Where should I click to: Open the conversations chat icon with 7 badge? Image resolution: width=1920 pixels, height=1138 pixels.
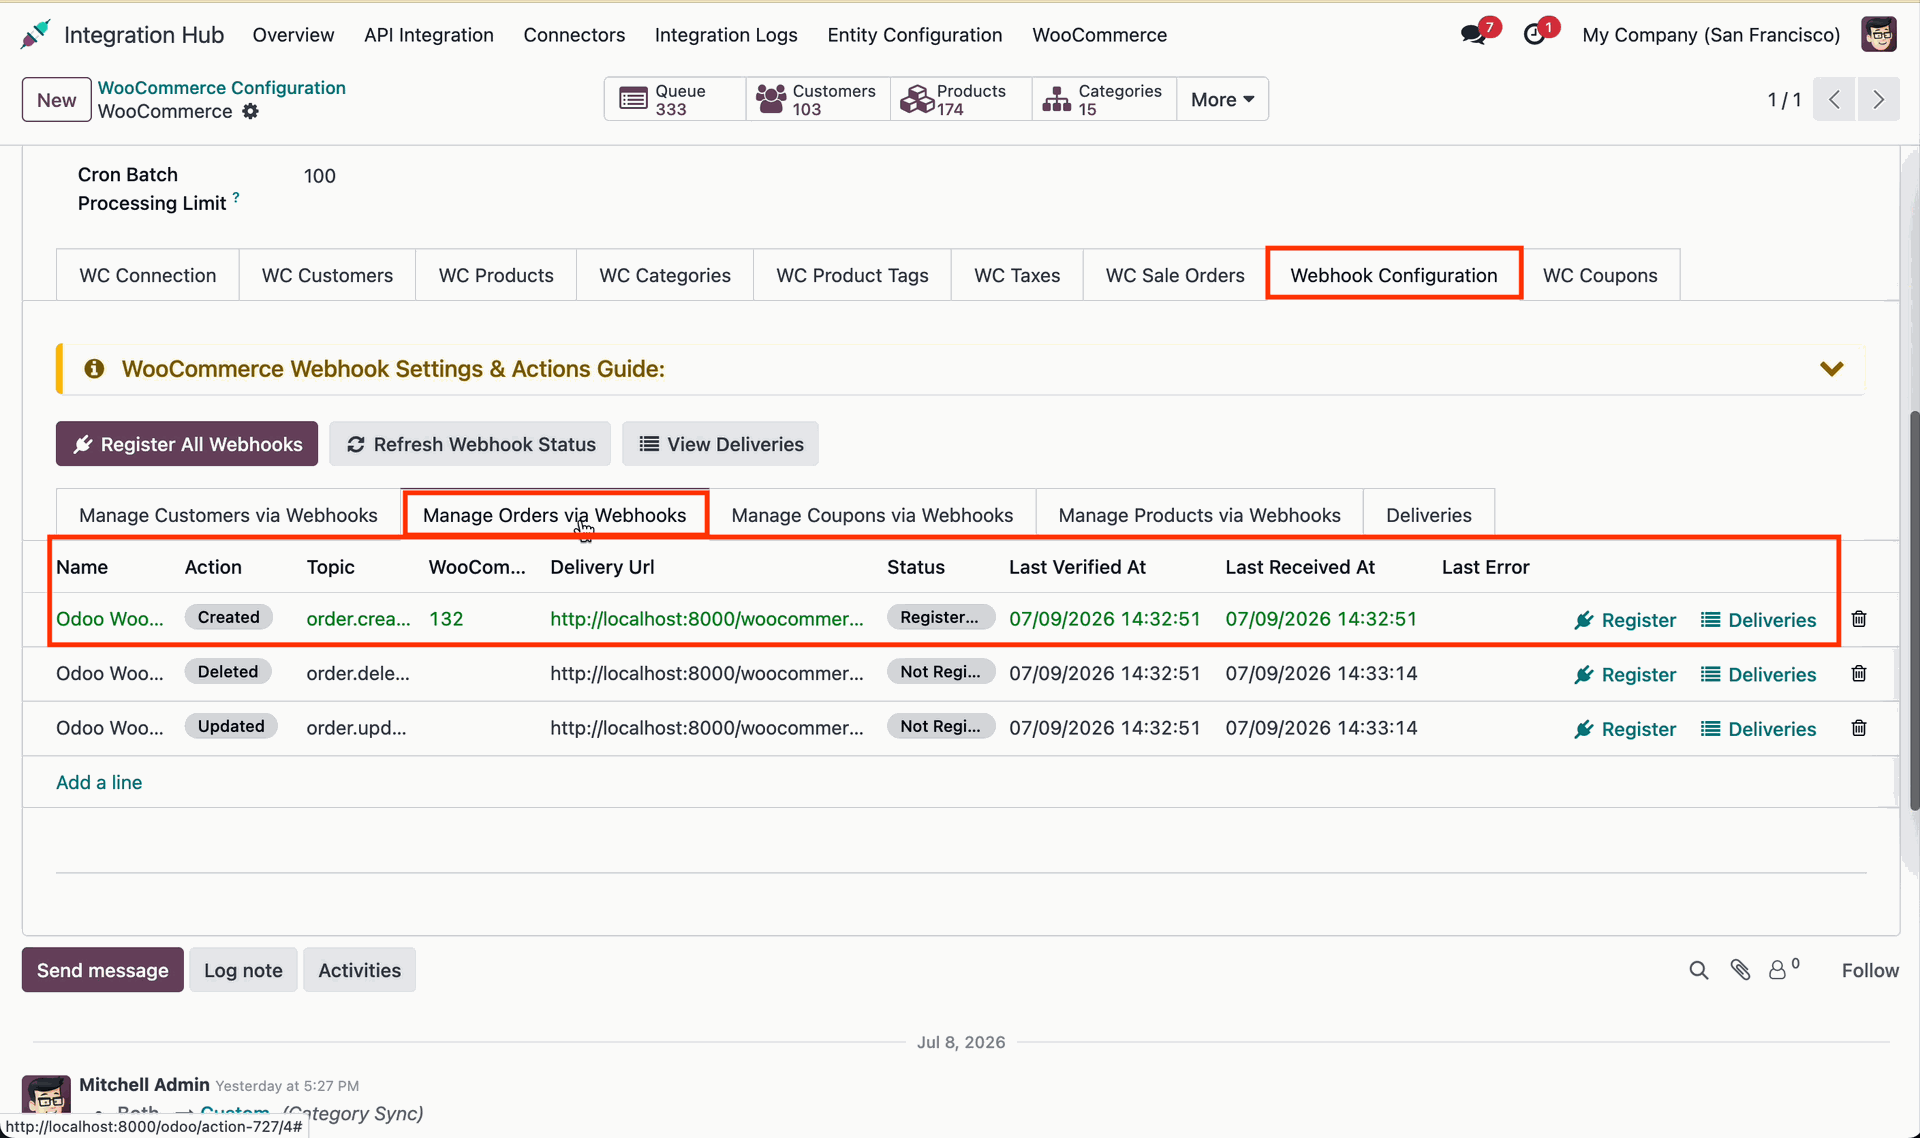click(1473, 35)
